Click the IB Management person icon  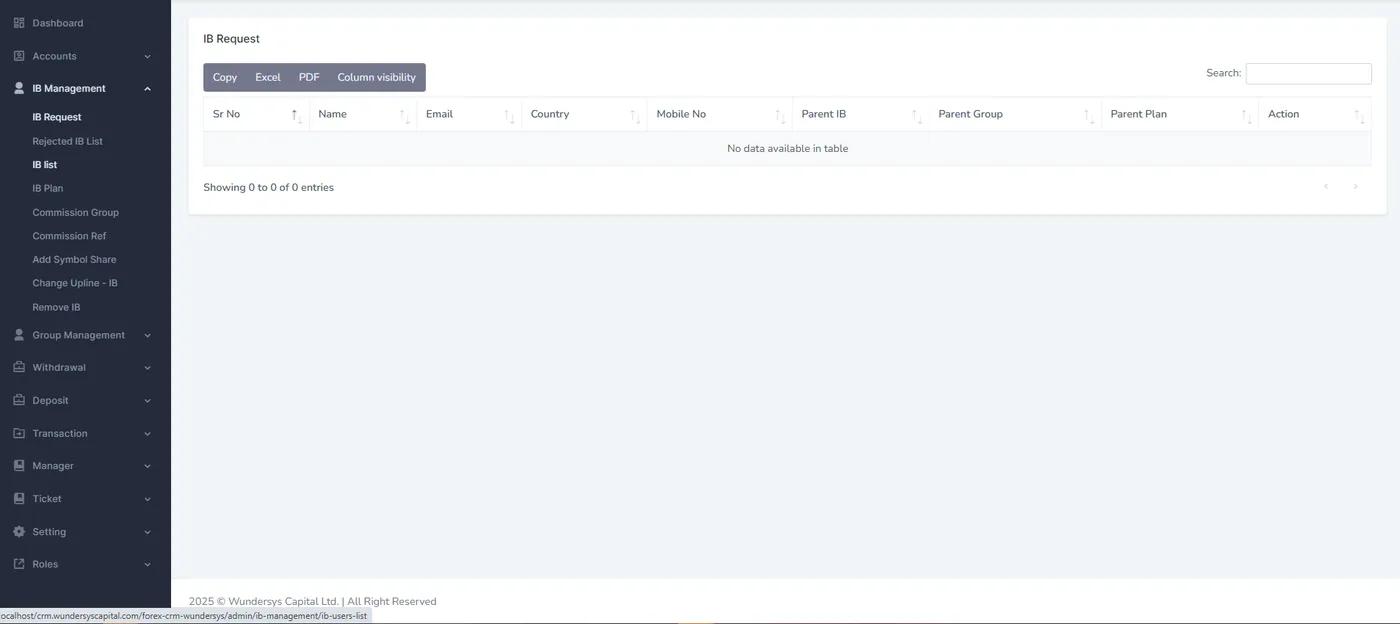coord(19,88)
